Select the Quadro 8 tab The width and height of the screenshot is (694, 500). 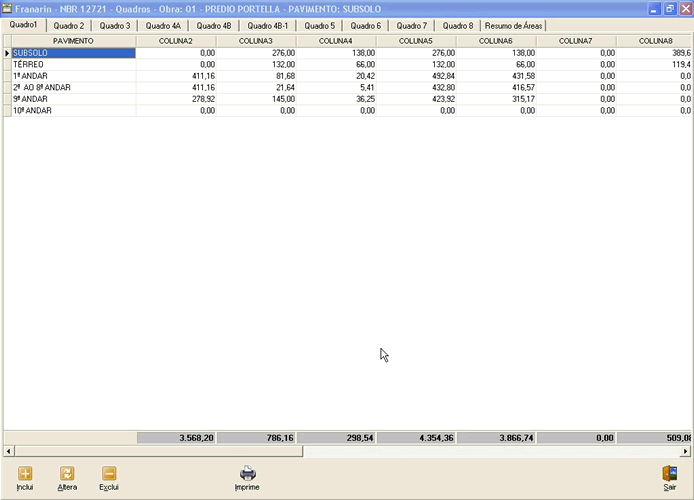pos(458,26)
